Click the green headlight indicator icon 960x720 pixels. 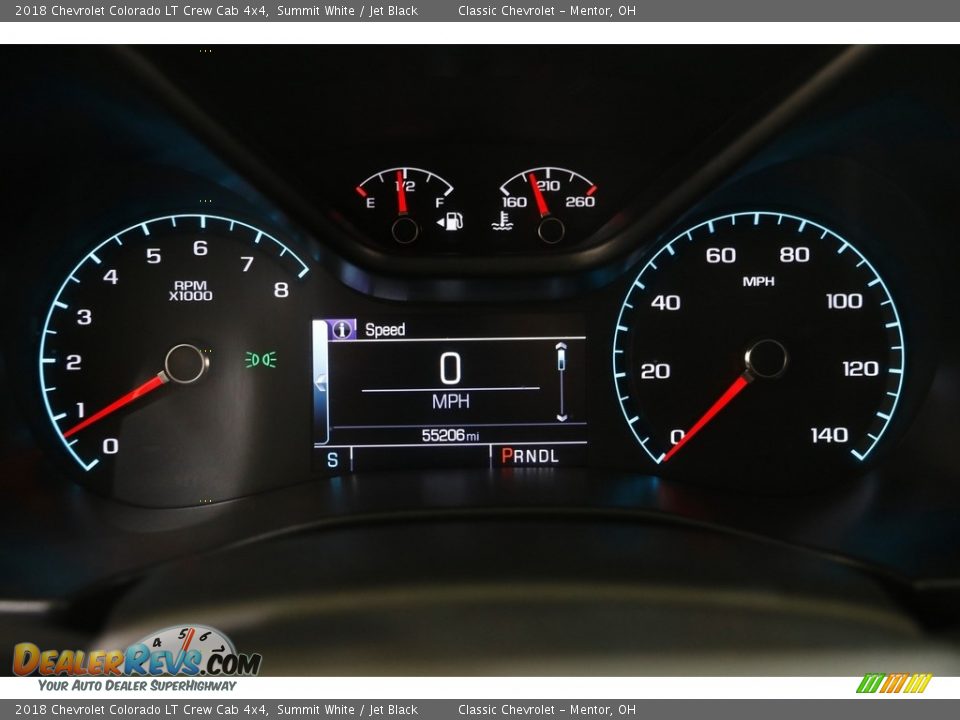[261, 359]
